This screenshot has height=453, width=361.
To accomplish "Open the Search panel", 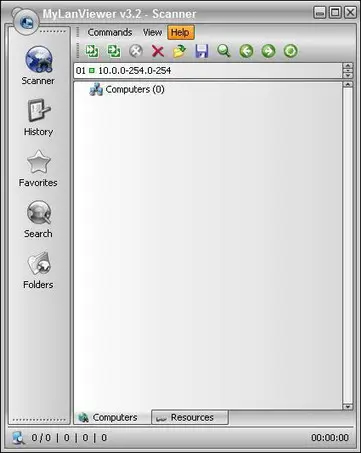I will pos(38,219).
